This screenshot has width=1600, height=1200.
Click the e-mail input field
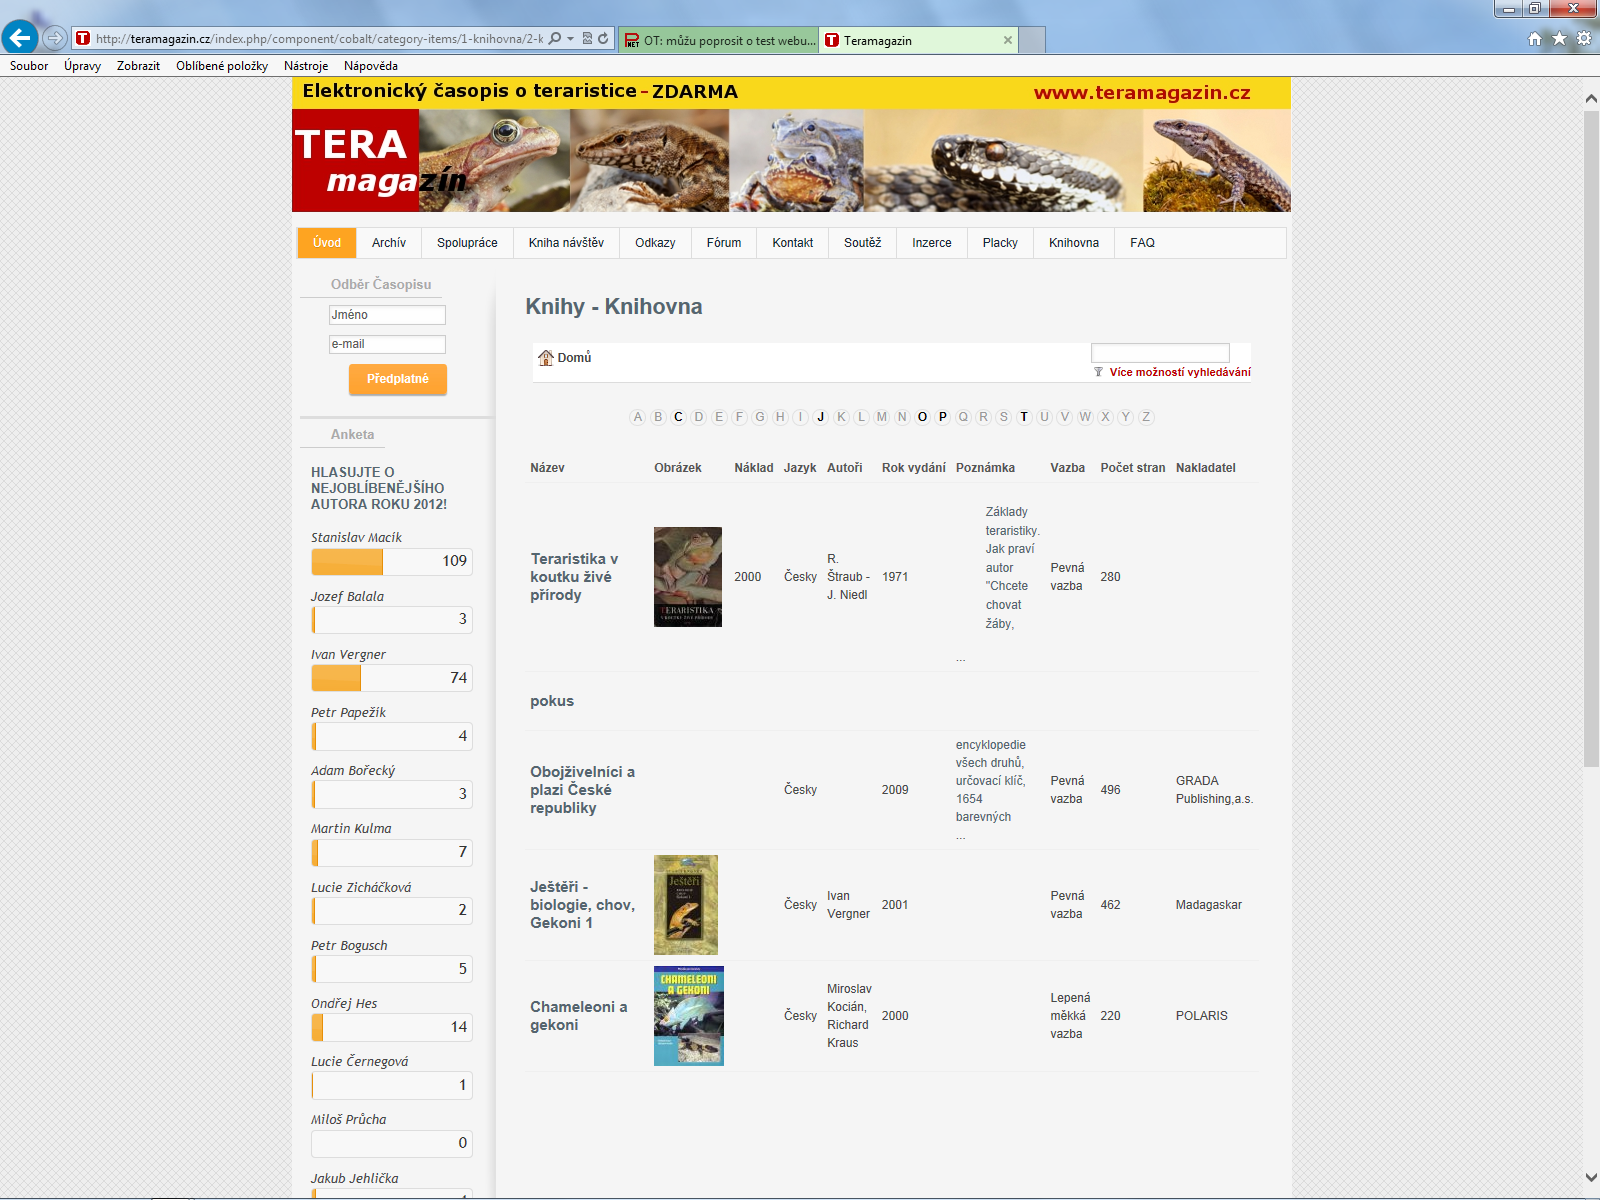(x=387, y=344)
